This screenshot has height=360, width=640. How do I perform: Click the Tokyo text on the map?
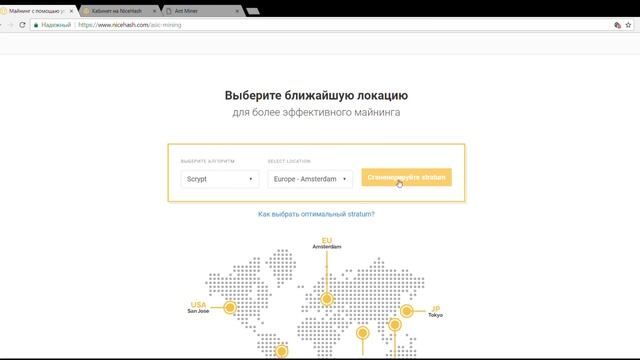click(436, 315)
